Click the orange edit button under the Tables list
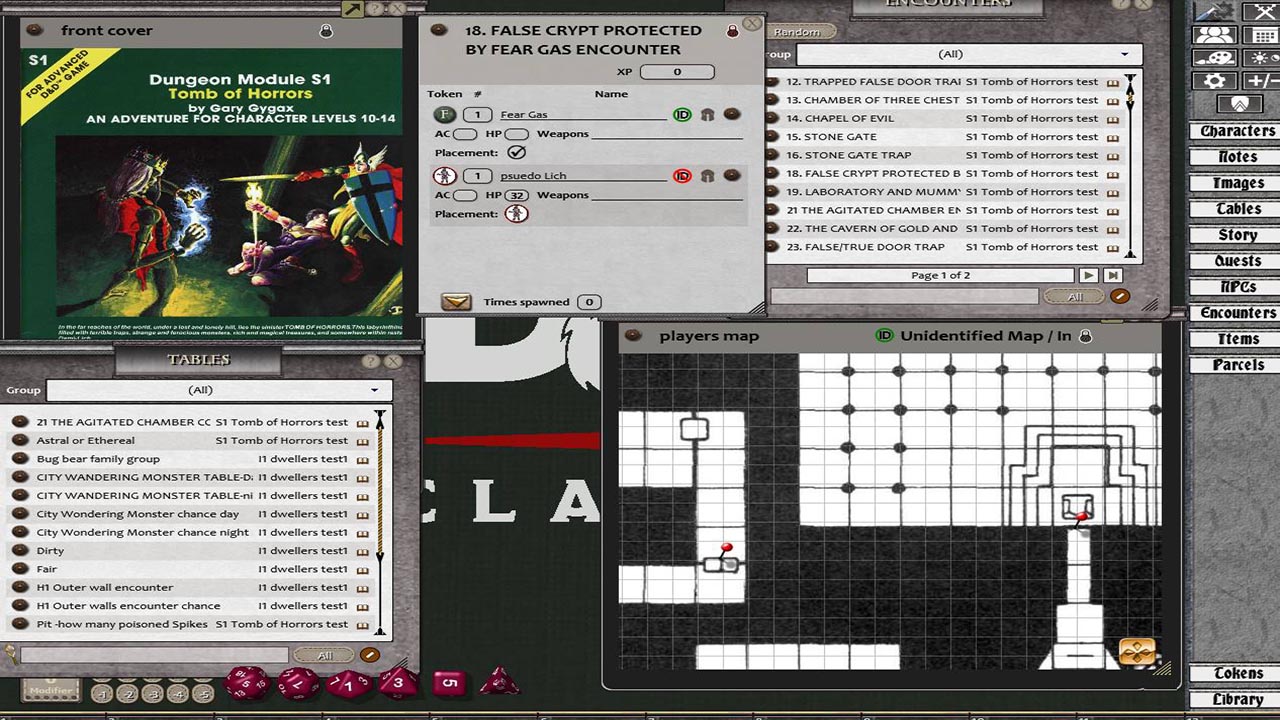1280x720 pixels. pyautogui.click(x=368, y=654)
